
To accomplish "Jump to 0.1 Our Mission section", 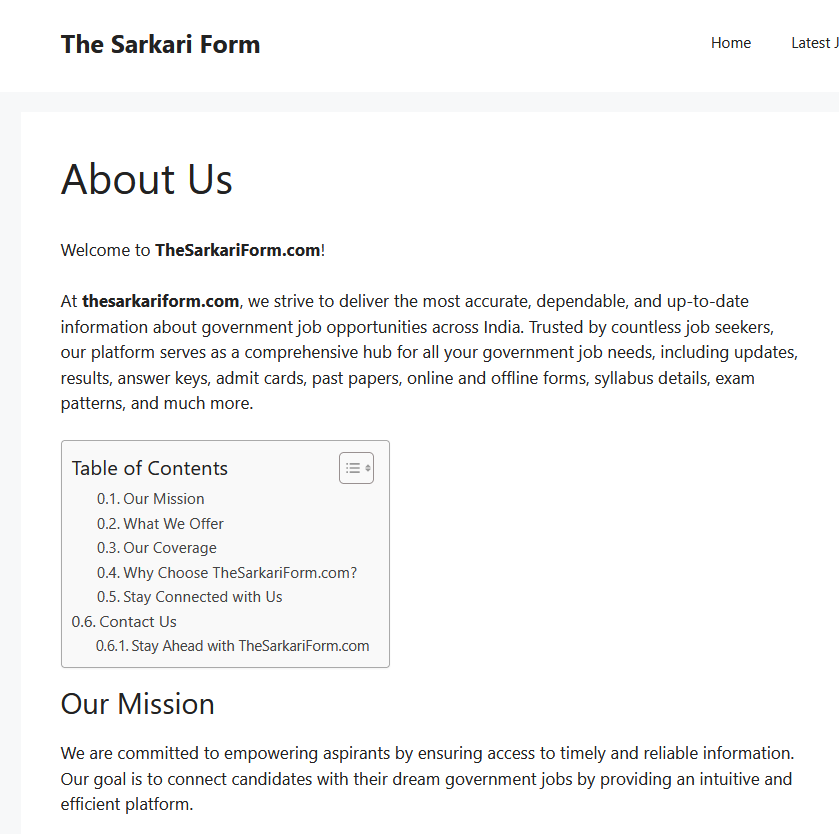I will [150, 499].
